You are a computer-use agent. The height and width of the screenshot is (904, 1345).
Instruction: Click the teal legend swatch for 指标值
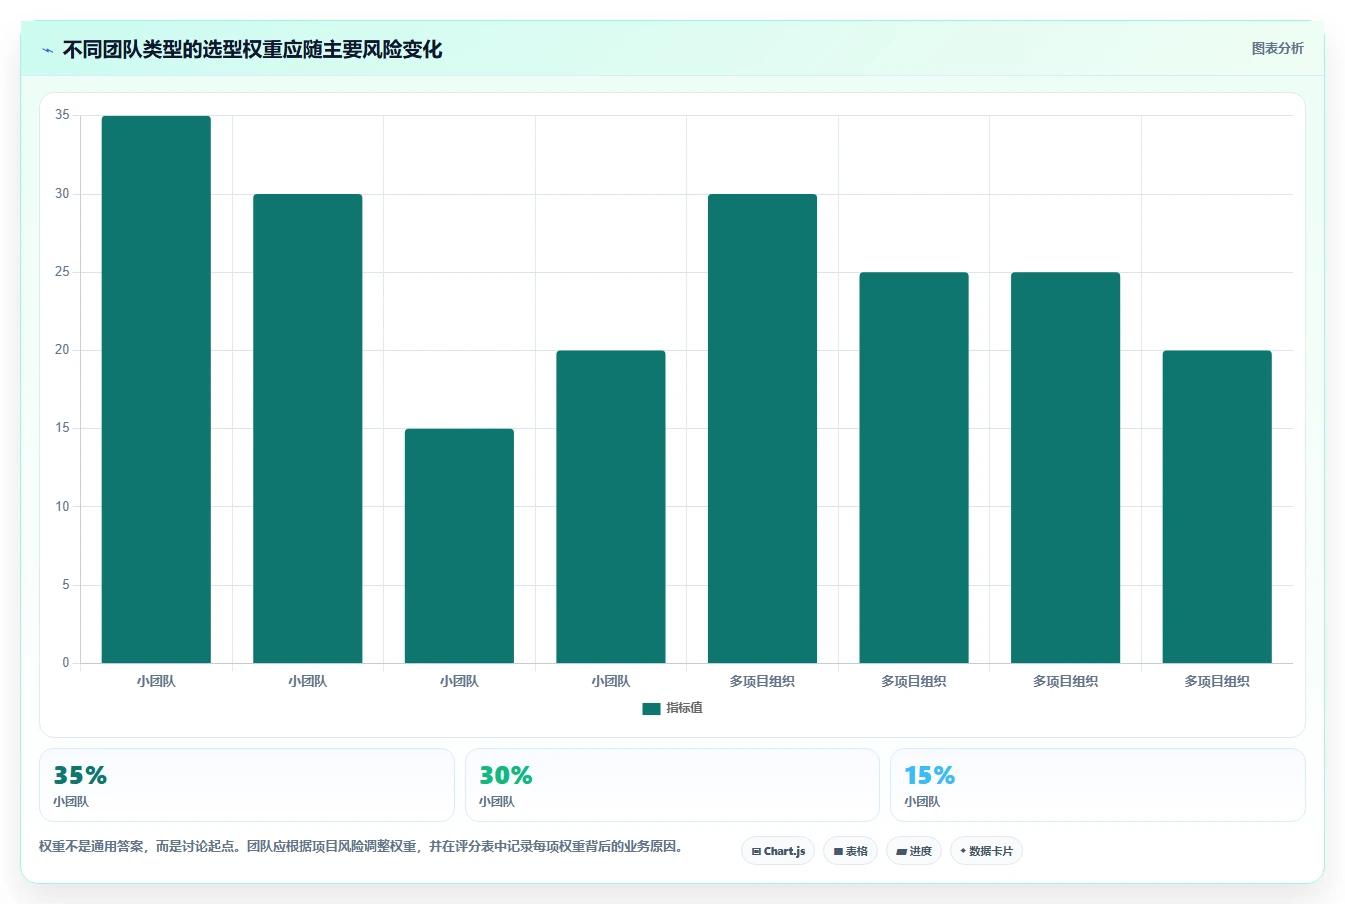point(651,708)
